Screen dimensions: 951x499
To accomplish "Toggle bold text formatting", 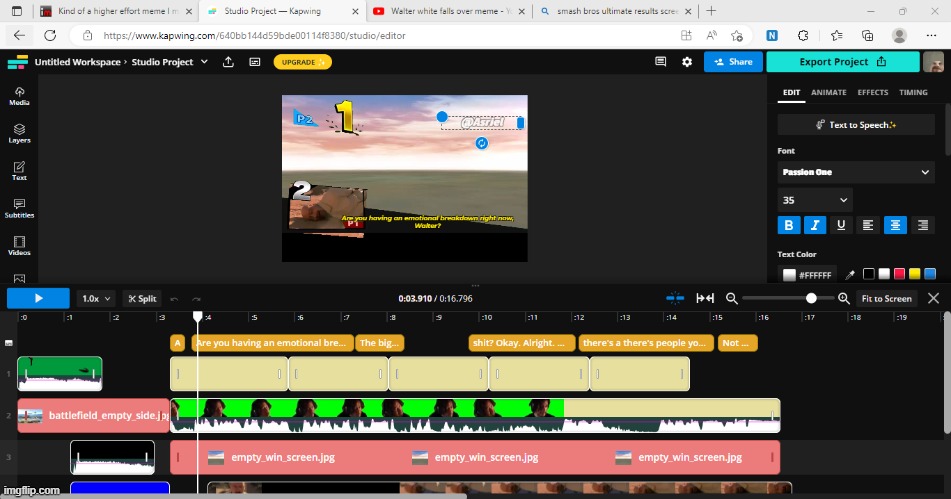I will pyautogui.click(x=788, y=225).
